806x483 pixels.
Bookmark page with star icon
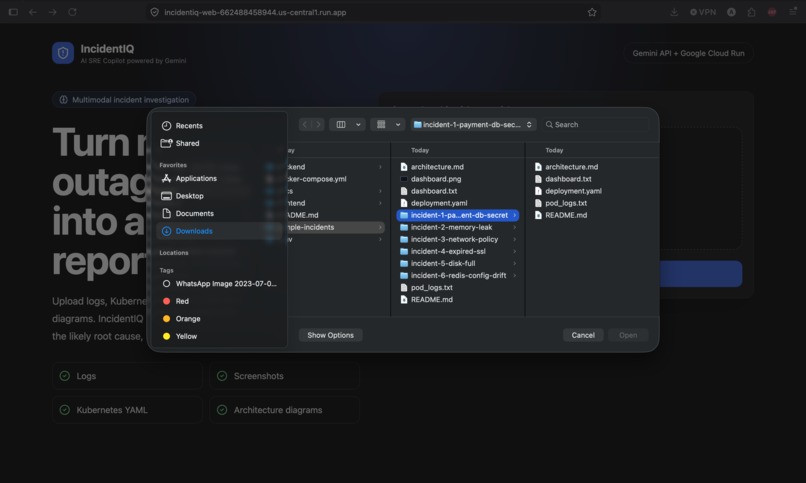(592, 12)
